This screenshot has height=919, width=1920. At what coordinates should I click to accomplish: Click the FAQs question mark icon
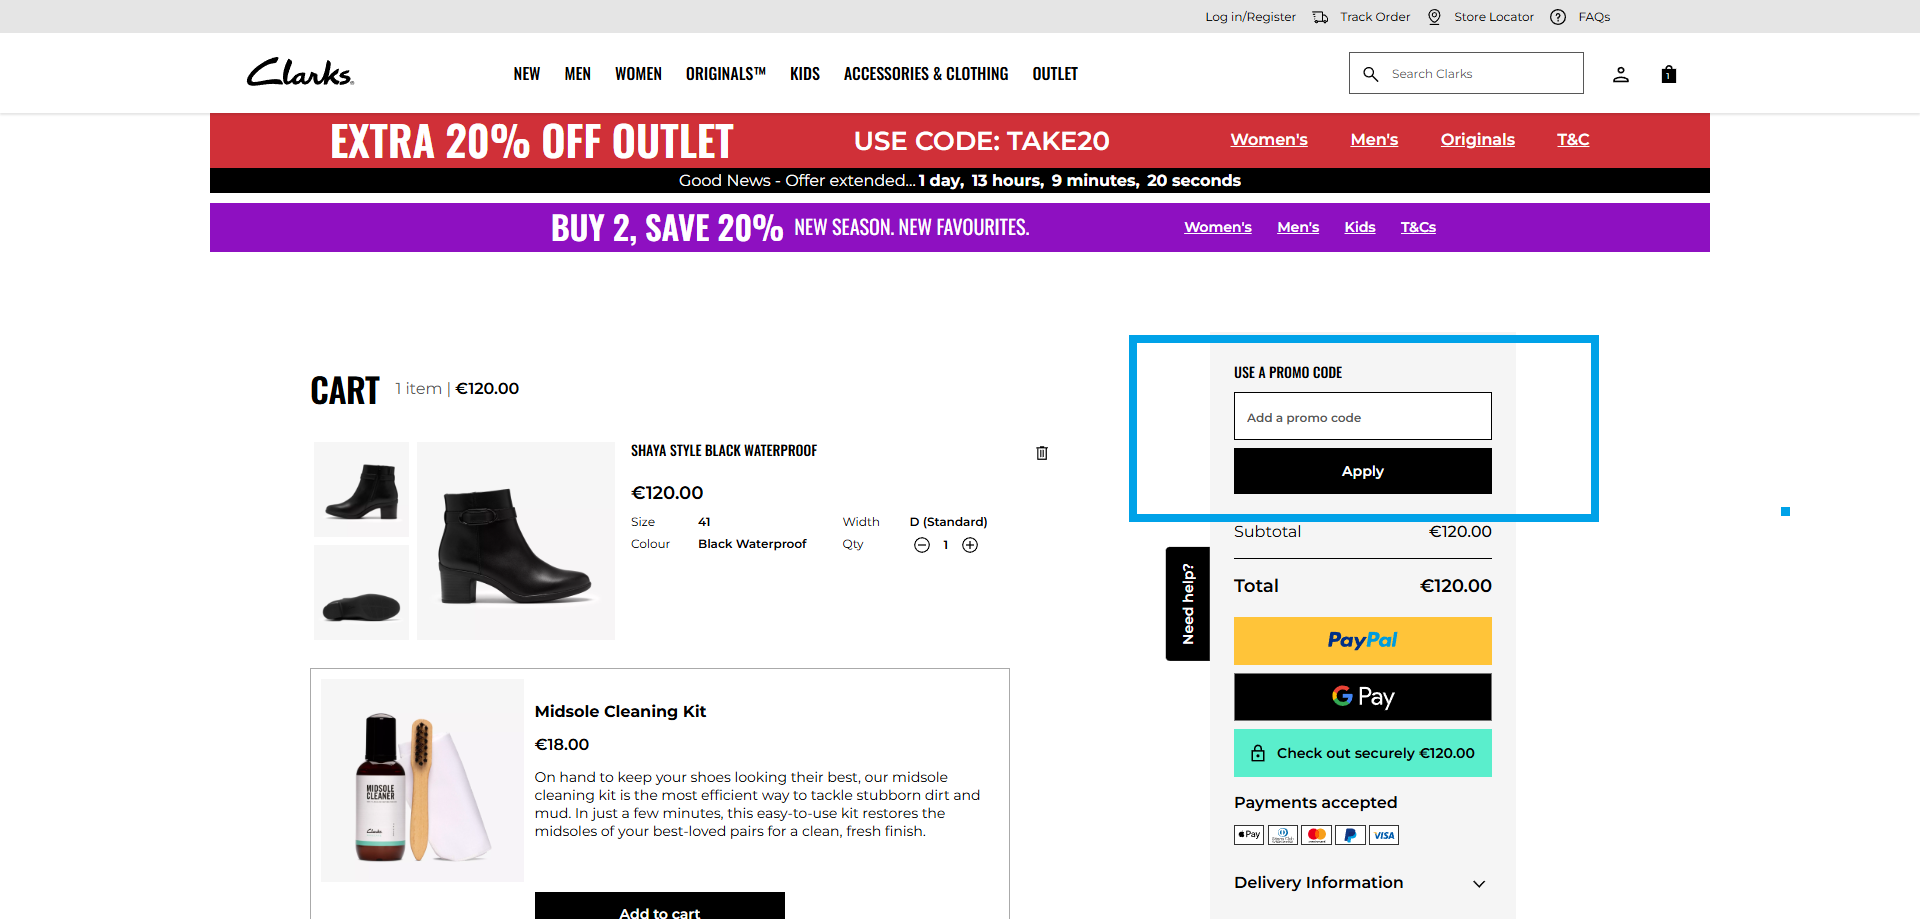click(1558, 17)
